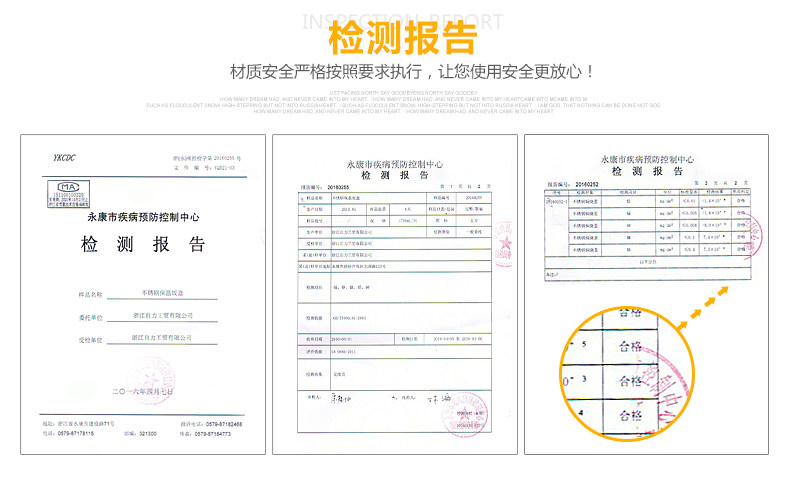Image resolution: width=790 pixels, height=485 pixels.
Task: Click report number 20160255 on middle page
Action: [338, 187]
